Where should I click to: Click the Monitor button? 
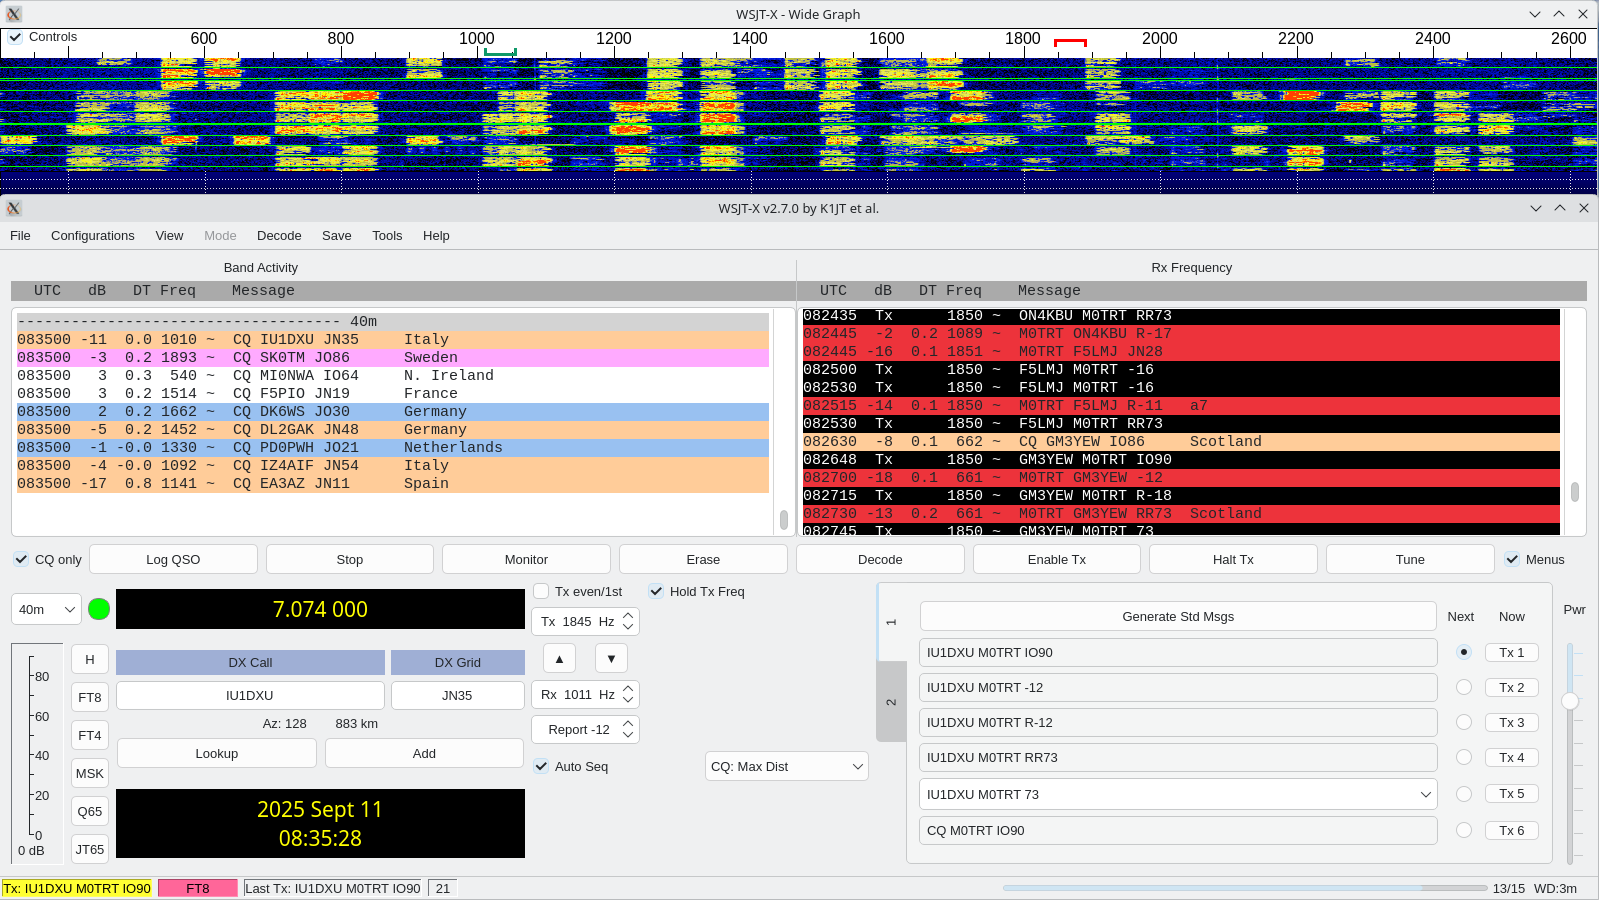(x=526, y=559)
